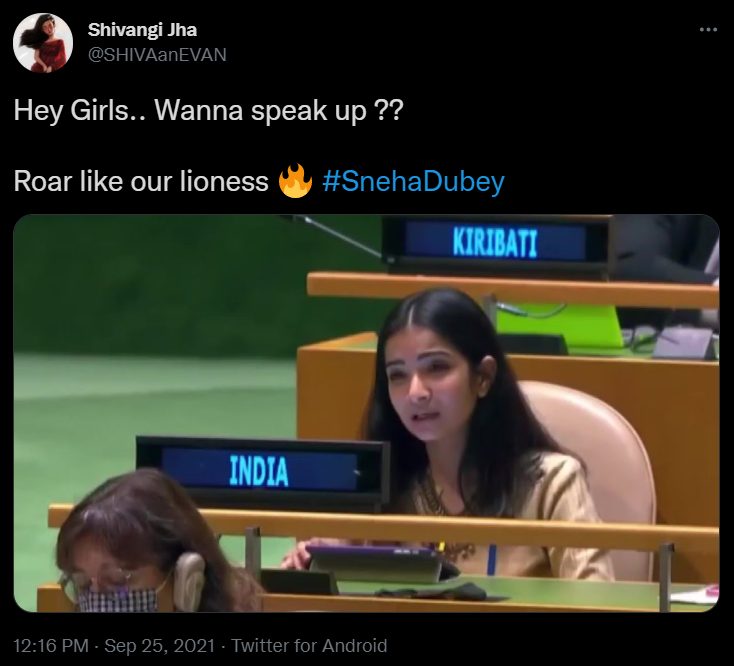Click the 12:16 PM timestamp

click(51, 645)
